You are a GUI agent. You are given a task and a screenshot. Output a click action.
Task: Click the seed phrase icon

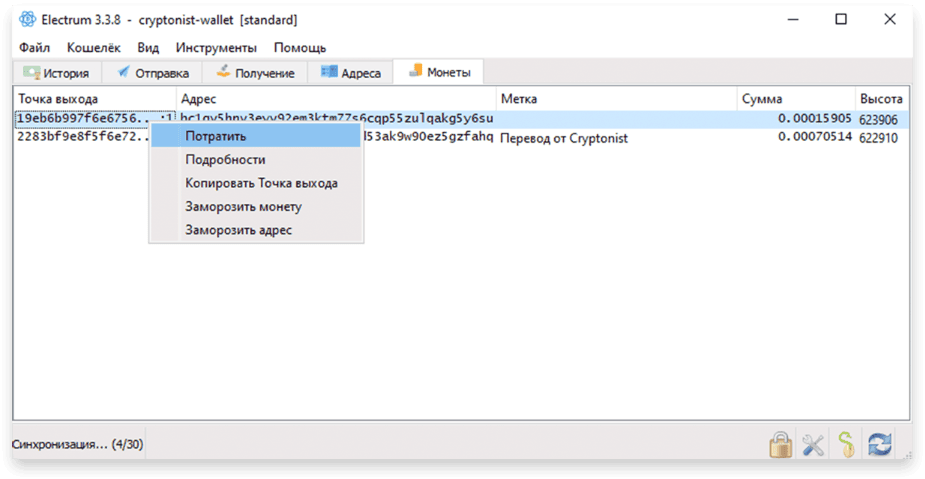click(x=846, y=444)
